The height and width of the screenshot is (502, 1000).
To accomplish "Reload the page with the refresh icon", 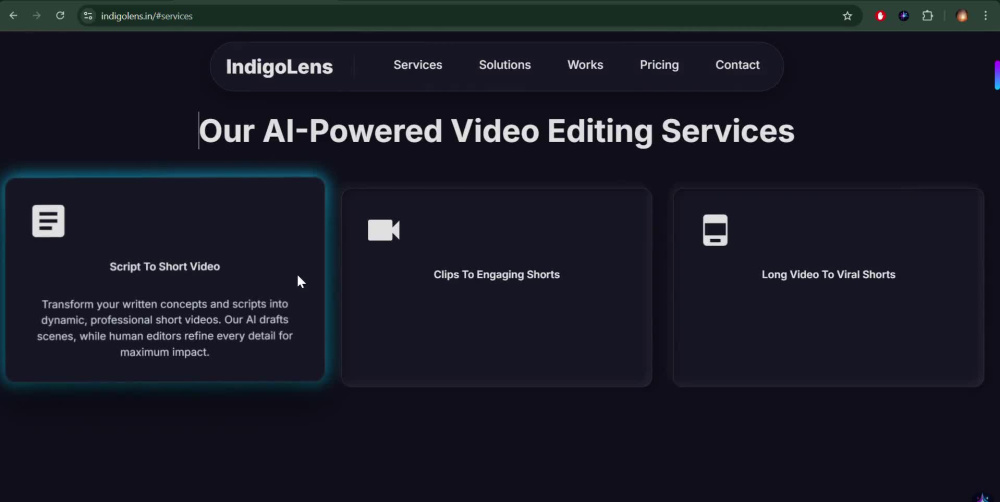I will [x=60, y=15].
